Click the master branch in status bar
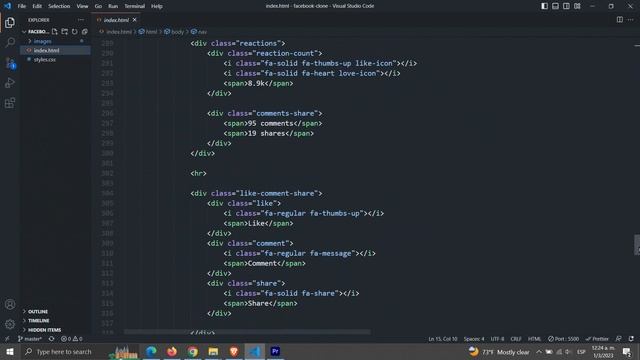Screen dimensions: 640x360 pos(30,339)
